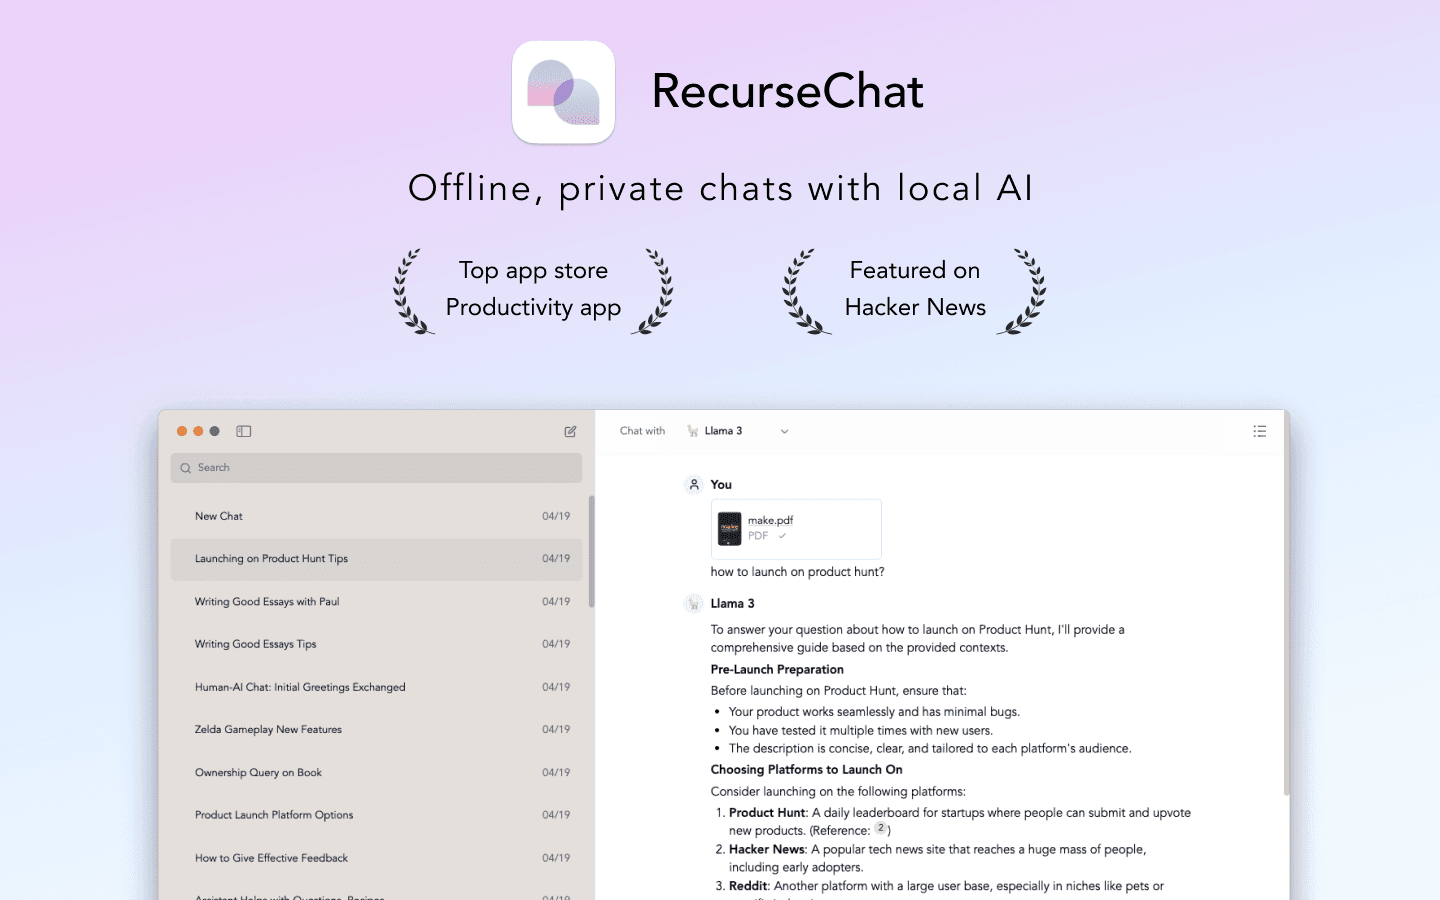Click the search magnifier icon
Viewport: 1440px width, 900px height.
(x=185, y=468)
